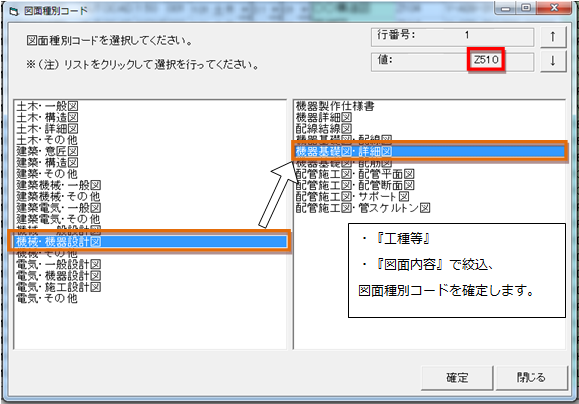579x404 pixels.
Task: Move row number up with ↑ button
Action: click(x=553, y=37)
